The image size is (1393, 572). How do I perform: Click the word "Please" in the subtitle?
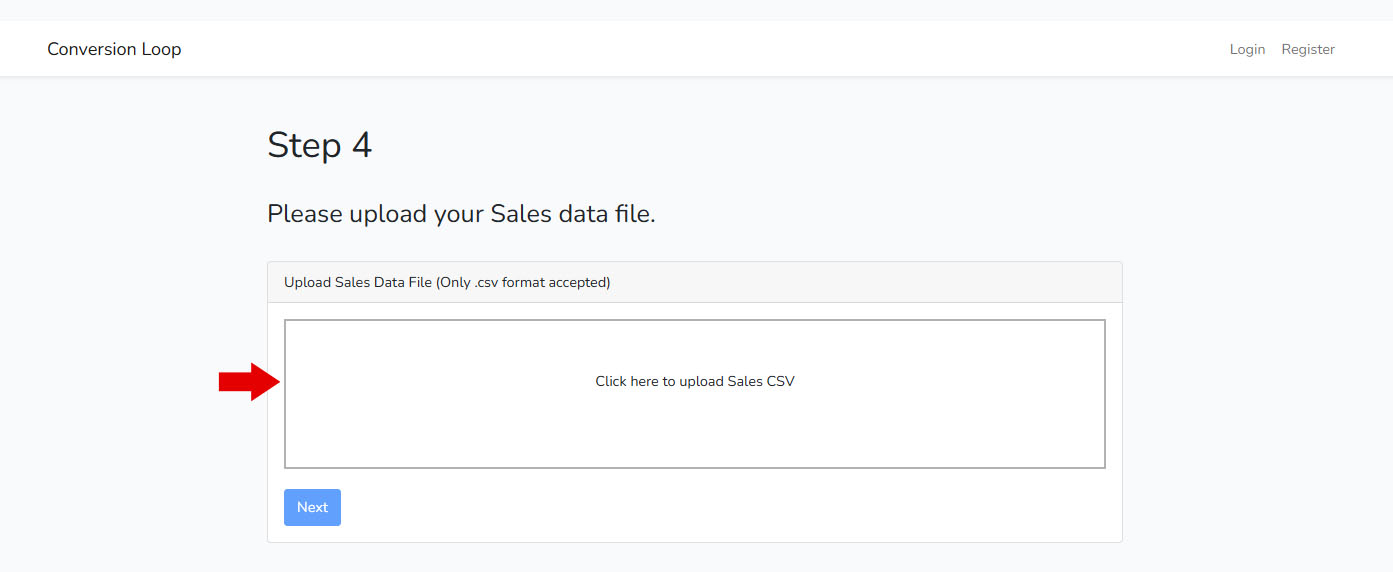coord(304,214)
